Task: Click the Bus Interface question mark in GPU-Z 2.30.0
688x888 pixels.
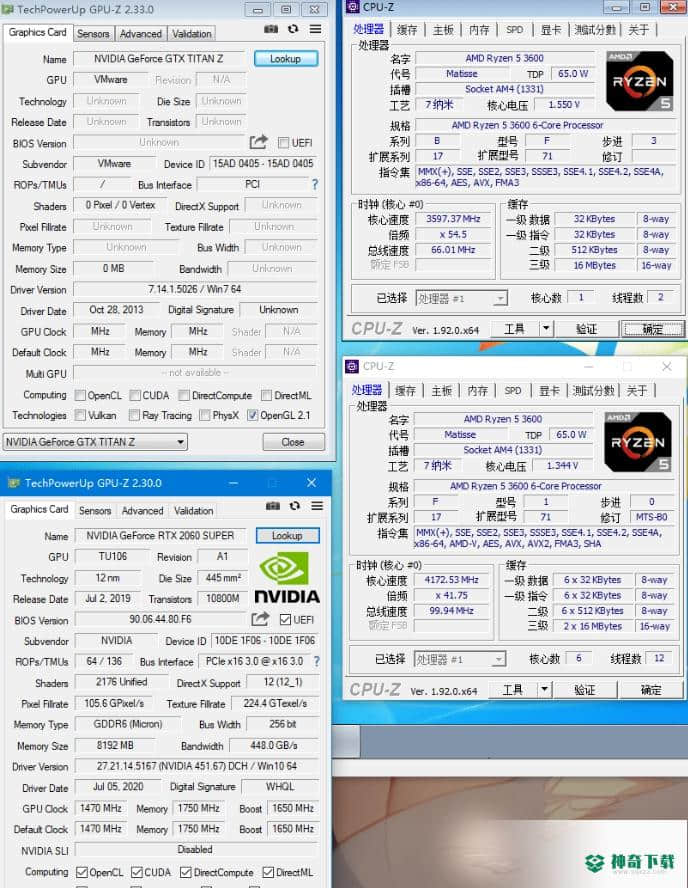Action: coord(317,661)
